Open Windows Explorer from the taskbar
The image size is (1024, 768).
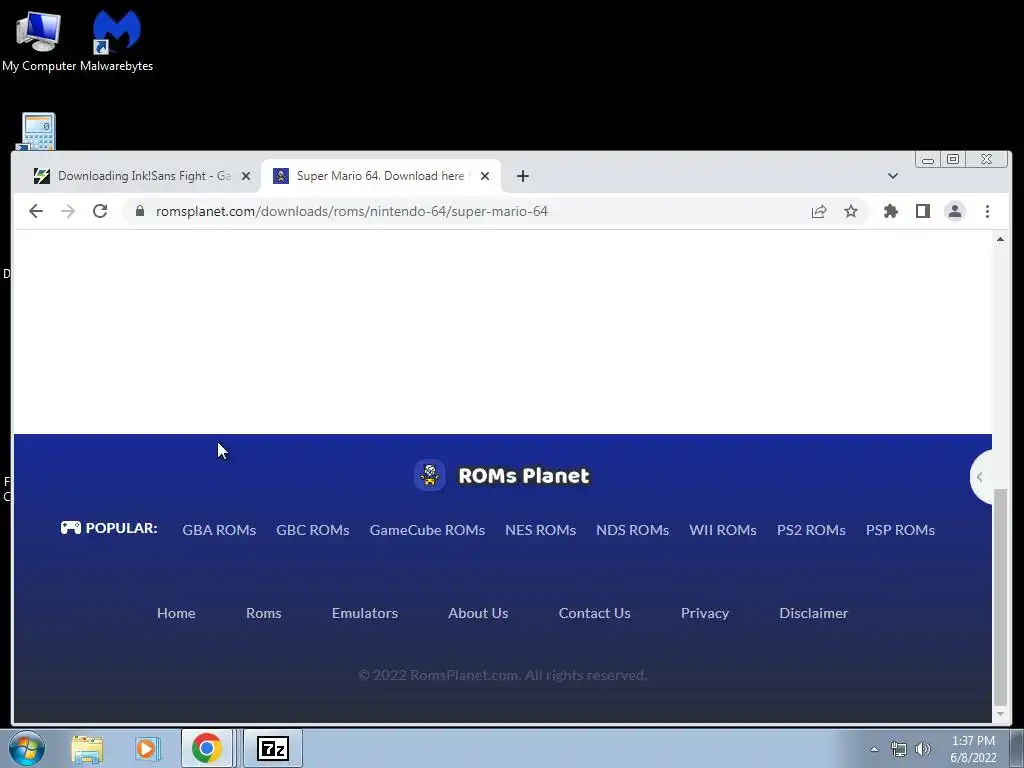pyautogui.click(x=87, y=748)
